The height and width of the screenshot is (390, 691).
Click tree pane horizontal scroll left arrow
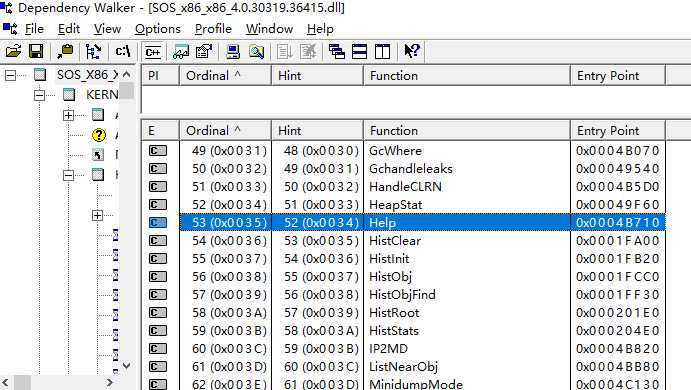[x=6, y=382]
